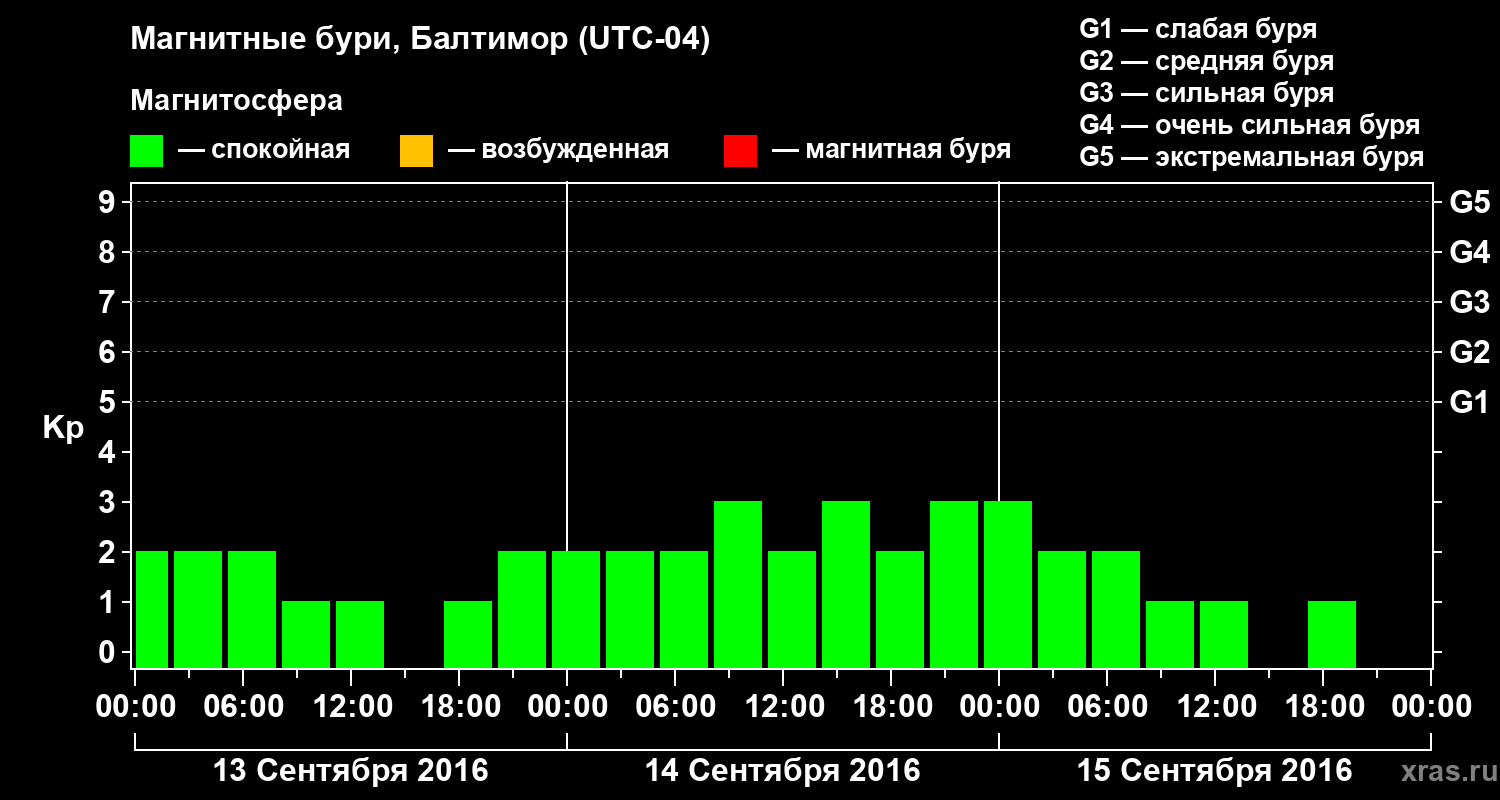
Task: Click the 14 September 15:00–18:00 bar
Action: pos(846,584)
